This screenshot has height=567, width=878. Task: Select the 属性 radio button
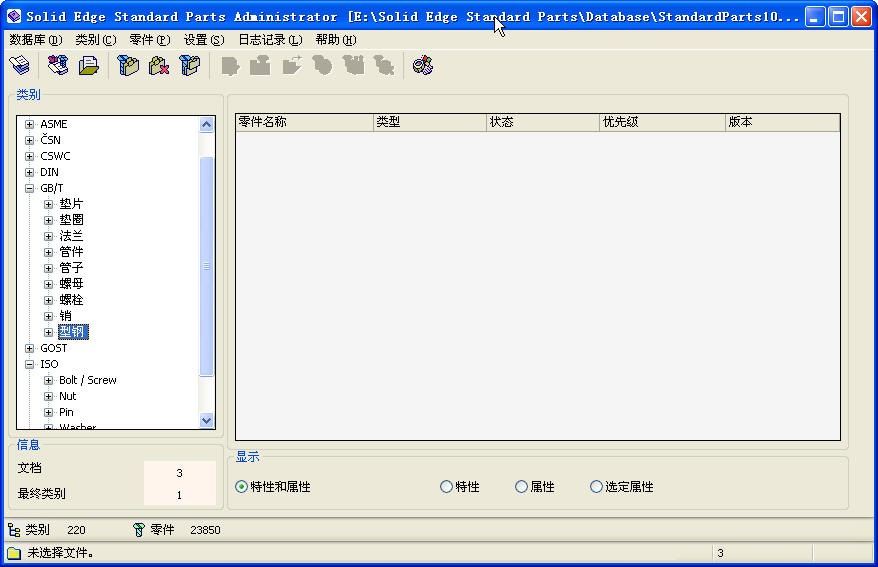(521, 486)
